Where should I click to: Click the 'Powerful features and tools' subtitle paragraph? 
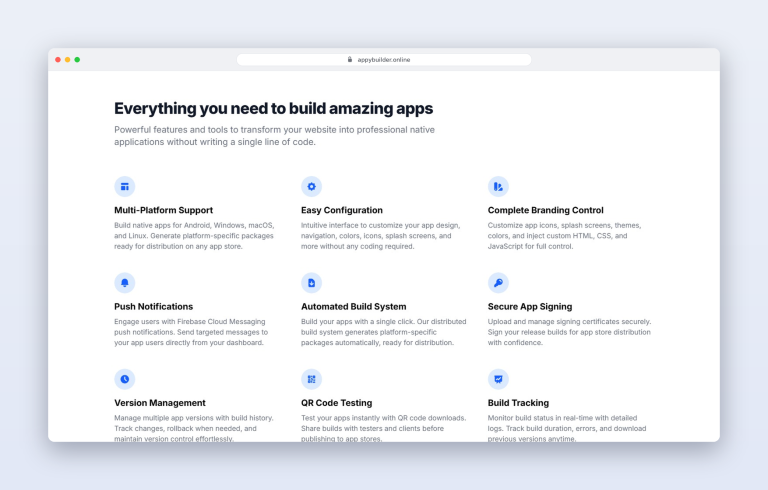274,136
